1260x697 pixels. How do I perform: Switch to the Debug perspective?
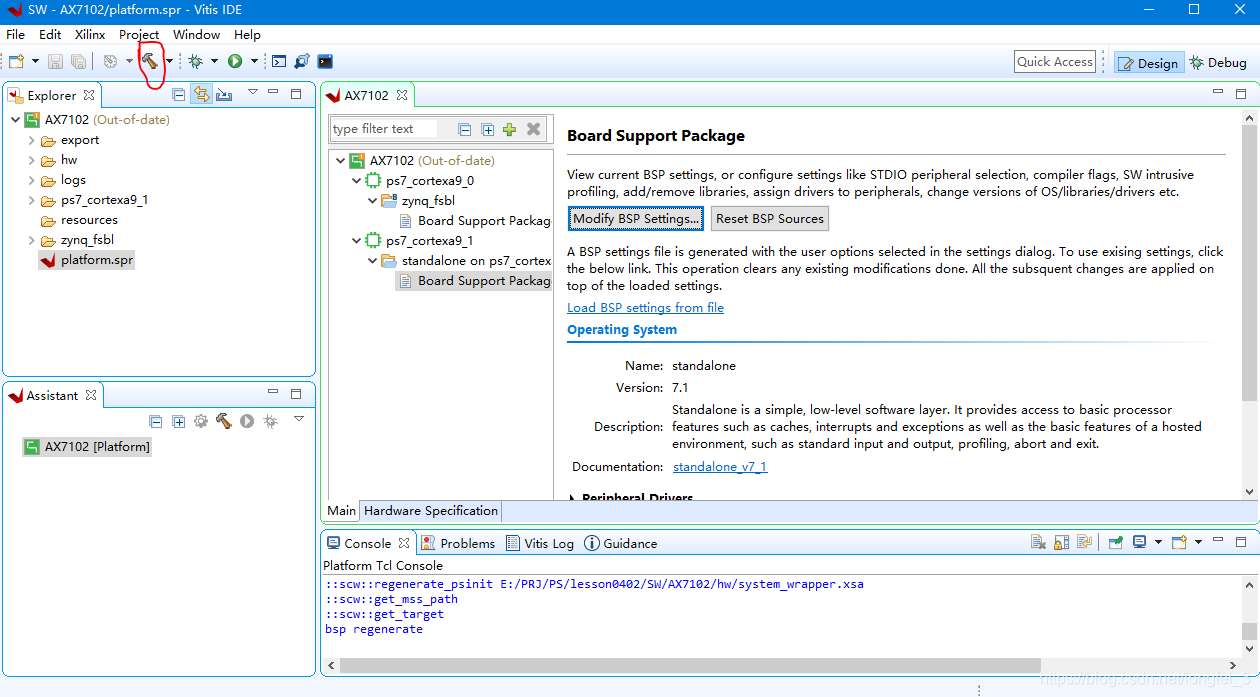tap(1218, 62)
